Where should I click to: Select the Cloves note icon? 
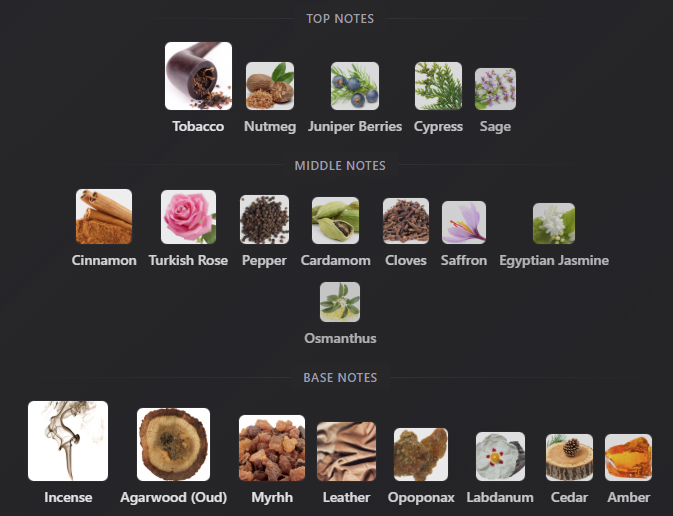pos(406,221)
